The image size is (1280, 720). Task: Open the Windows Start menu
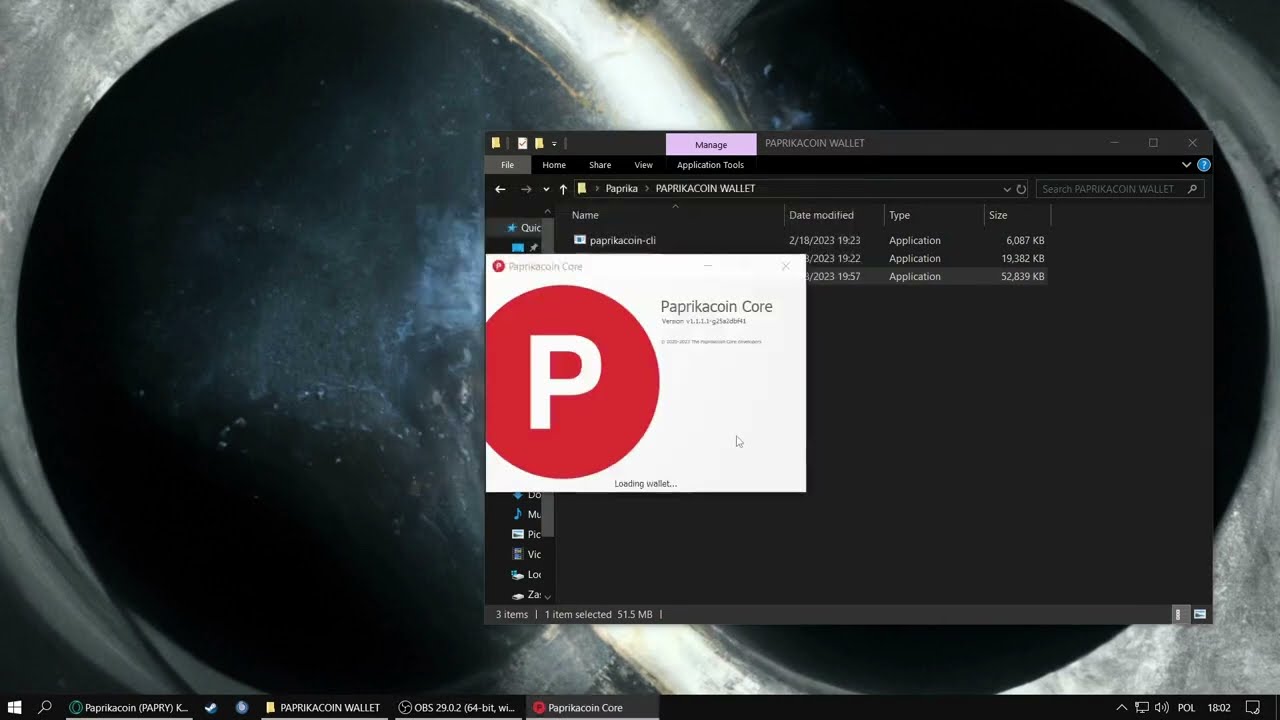coord(15,707)
